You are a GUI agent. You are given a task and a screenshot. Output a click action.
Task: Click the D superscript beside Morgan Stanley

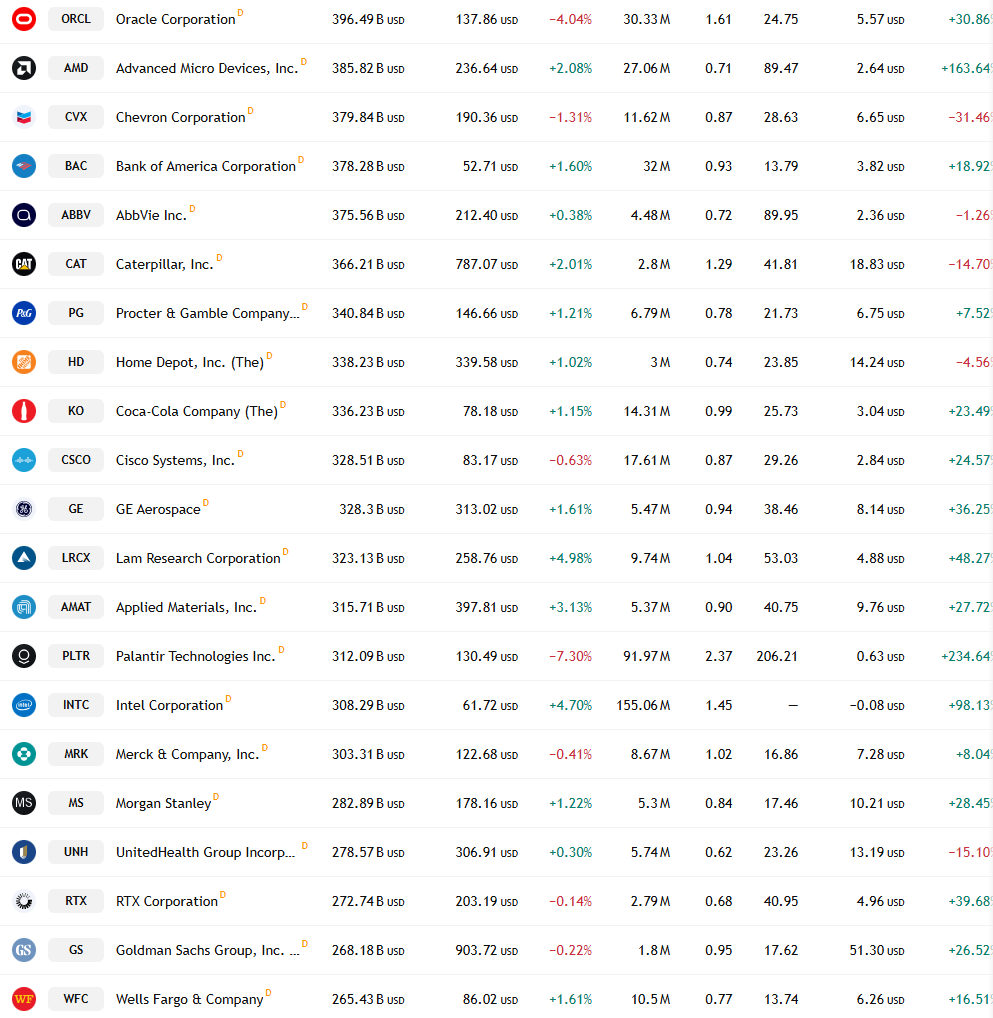[x=216, y=797]
